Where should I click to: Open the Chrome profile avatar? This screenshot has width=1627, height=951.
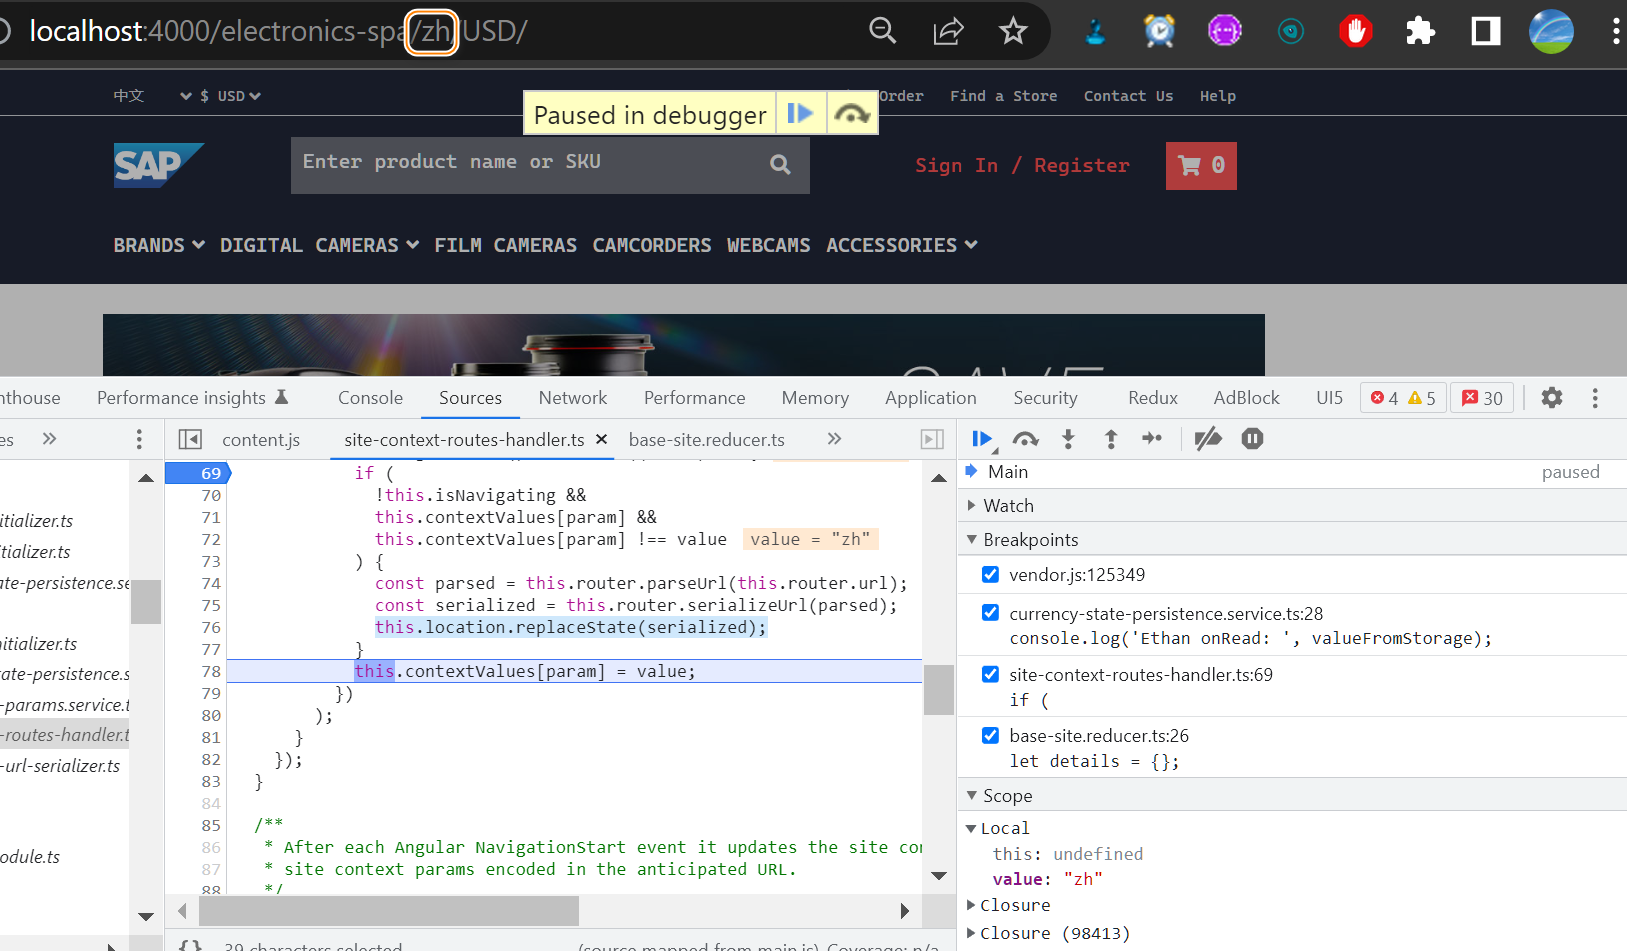click(x=1551, y=31)
